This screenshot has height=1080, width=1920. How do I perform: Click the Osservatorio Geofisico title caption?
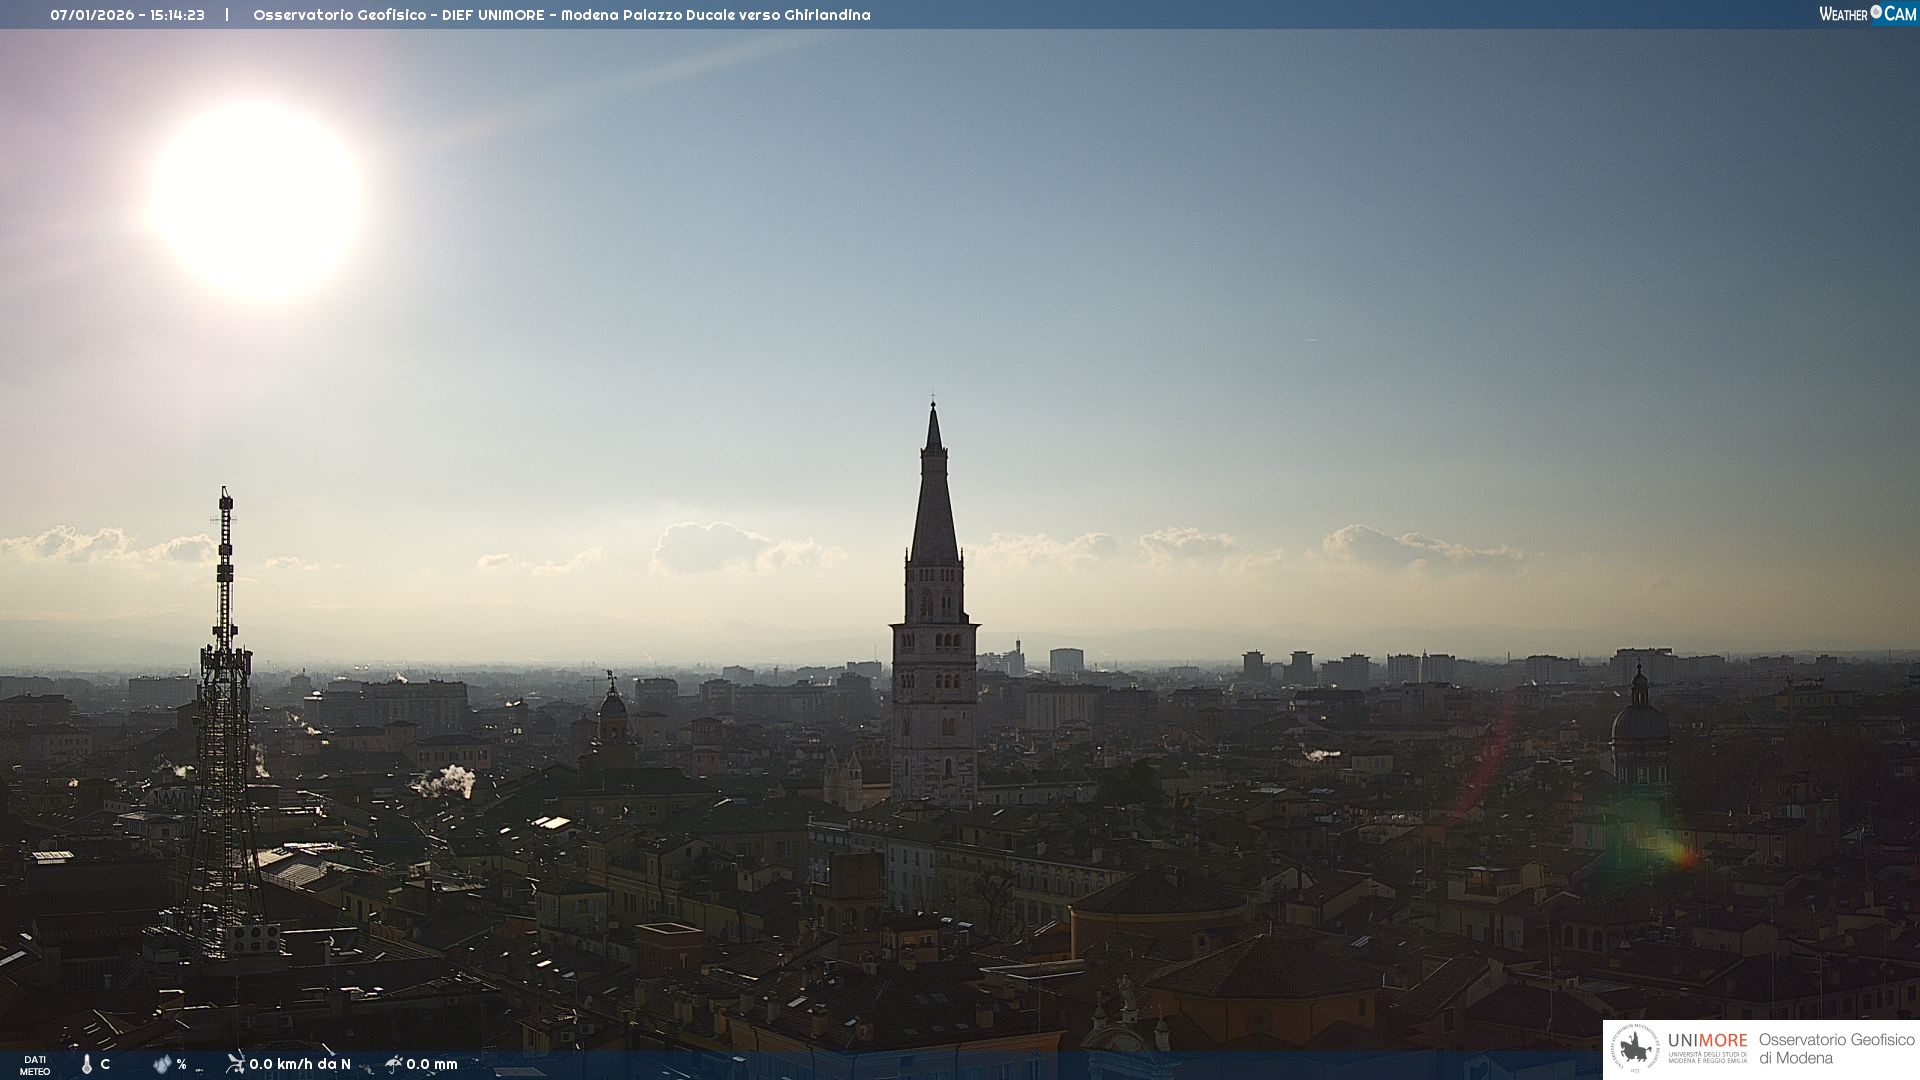pos(561,15)
